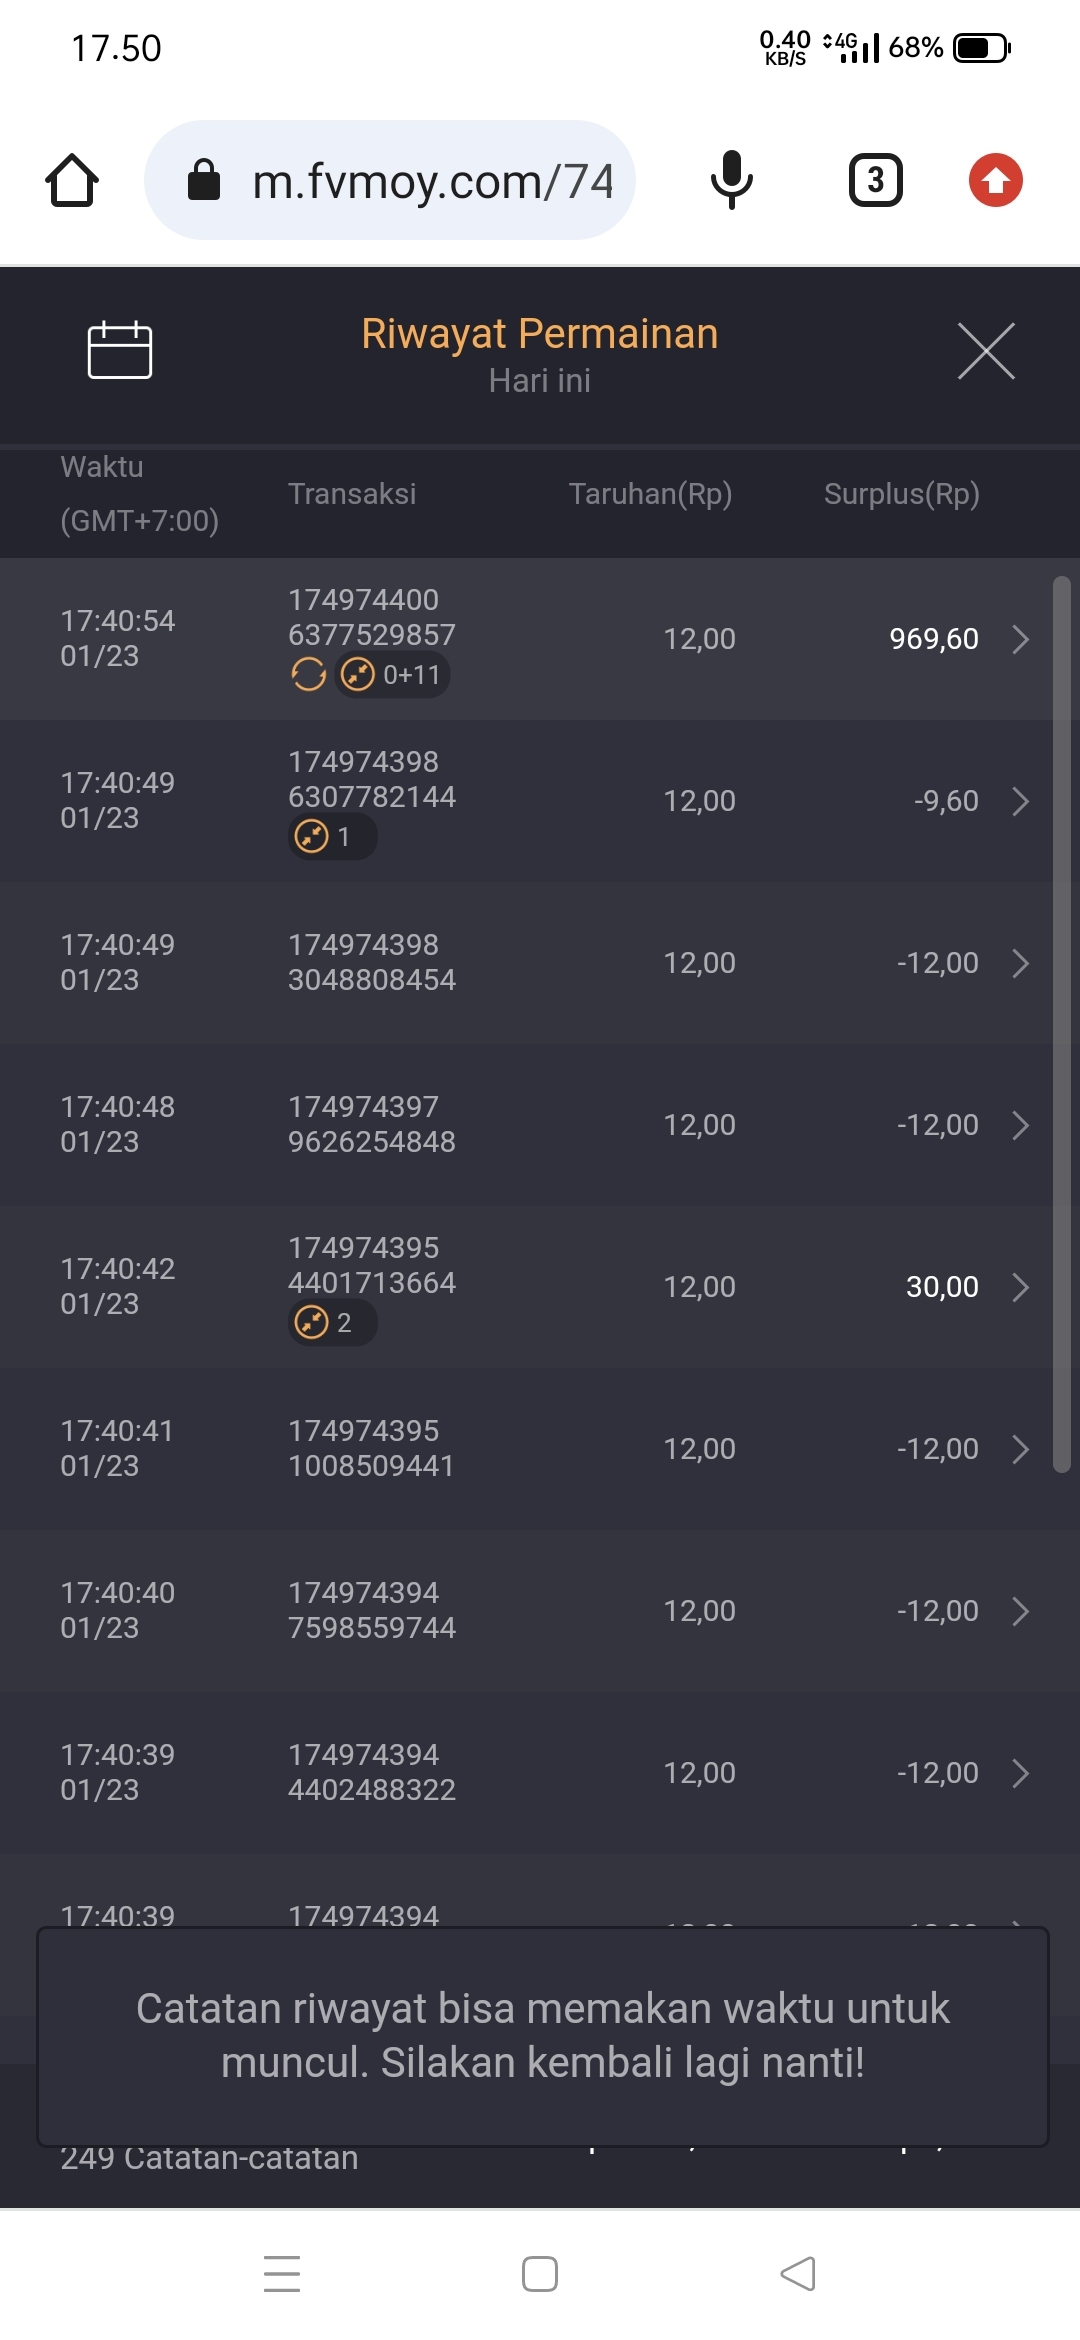Screen dimensions: 1080x2340
Task: Expand the 969,60 surplus row chevron
Action: click(1020, 639)
